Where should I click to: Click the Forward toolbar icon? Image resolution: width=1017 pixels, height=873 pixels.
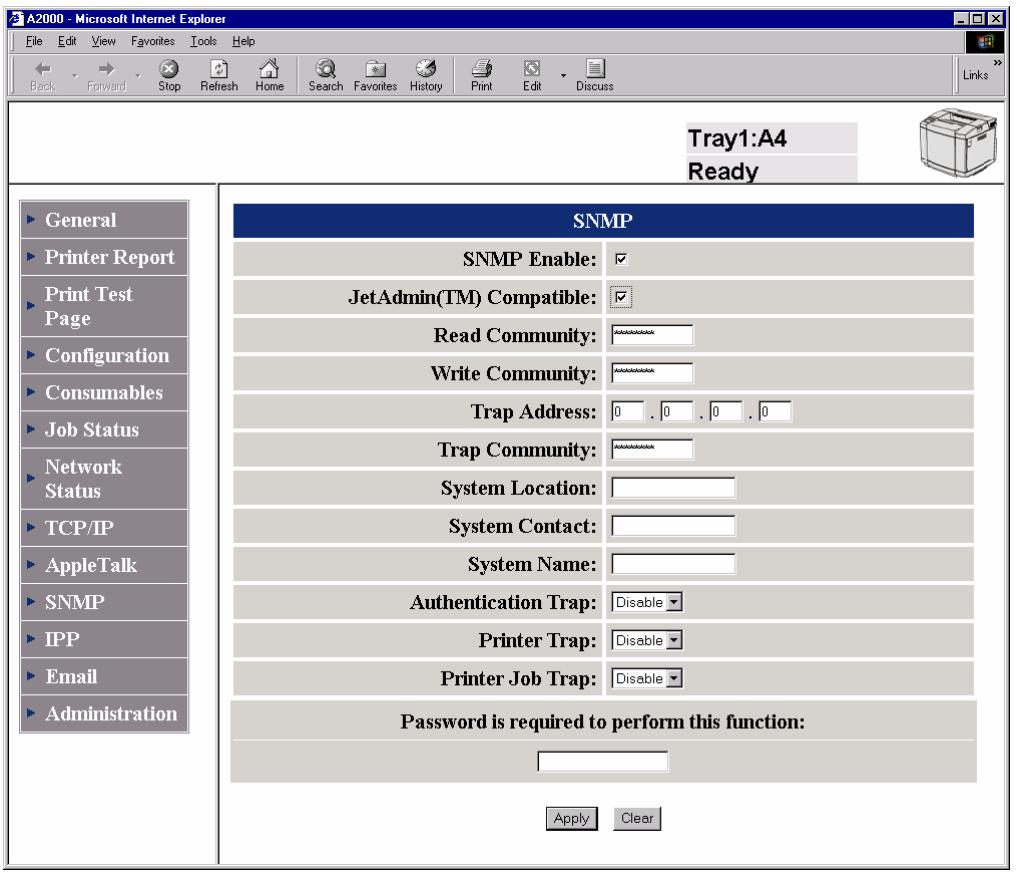106,75
